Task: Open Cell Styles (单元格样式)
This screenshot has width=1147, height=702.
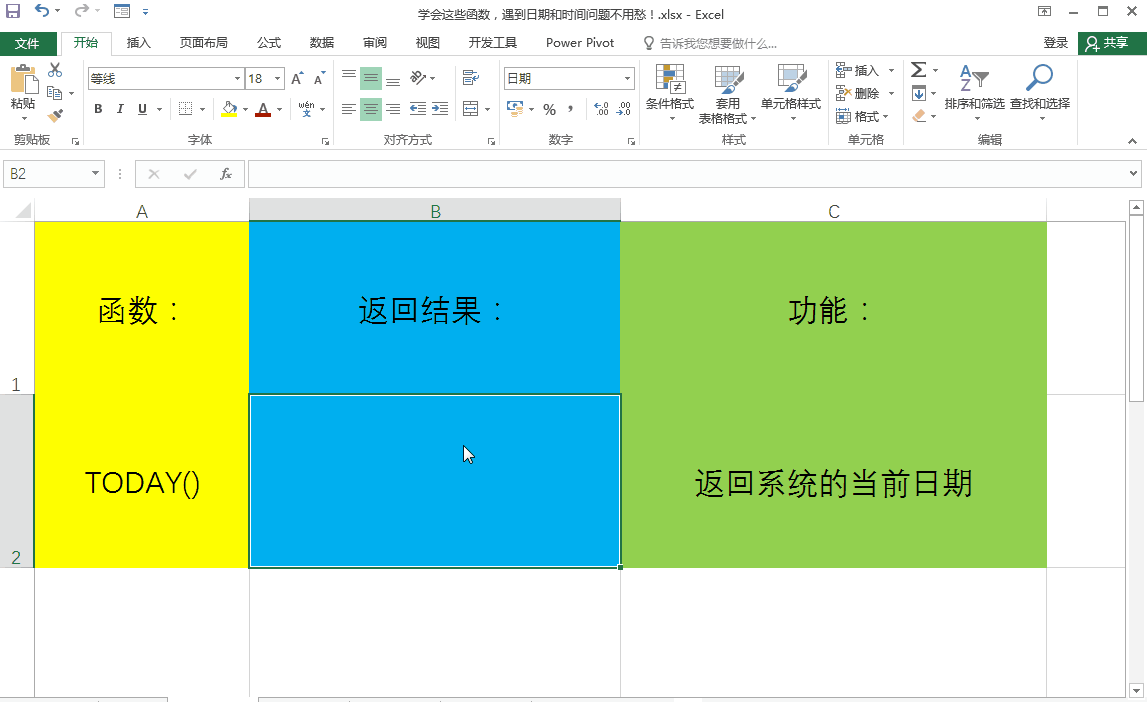Action: (791, 93)
